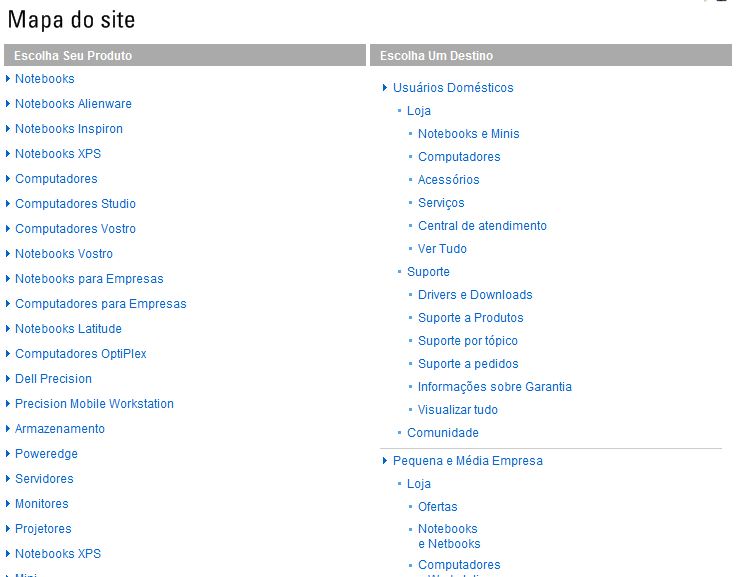This screenshot has width=743, height=577.
Task: Click arrow beside Usuários Domésticos
Action: (x=385, y=88)
